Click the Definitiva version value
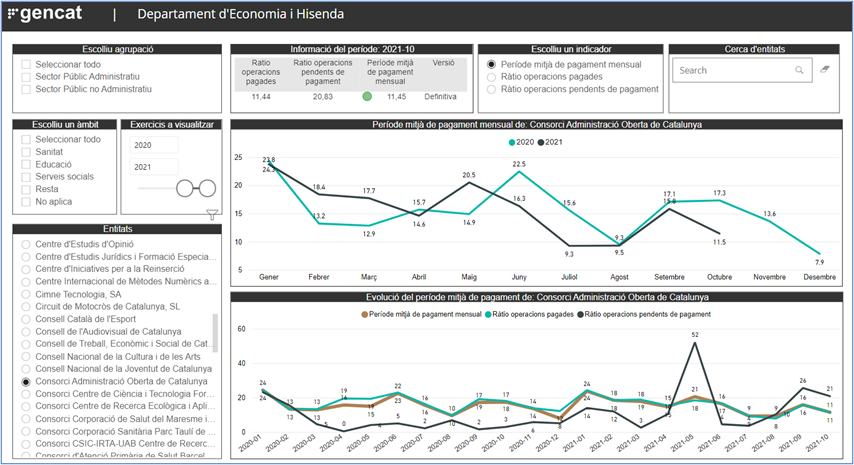854x465 pixels. [x=440, y=97]
